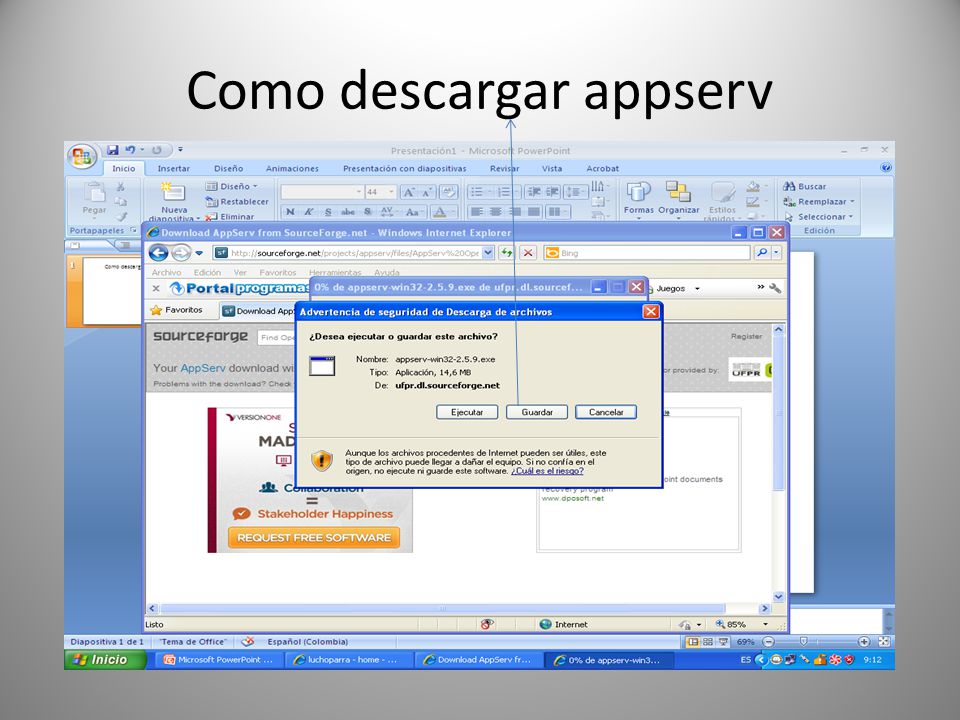Image resolution: width=960 pixels, height=720 pixels.
Task: Add a slide with Nueva diapositiva icon
Action: point(173,192)
